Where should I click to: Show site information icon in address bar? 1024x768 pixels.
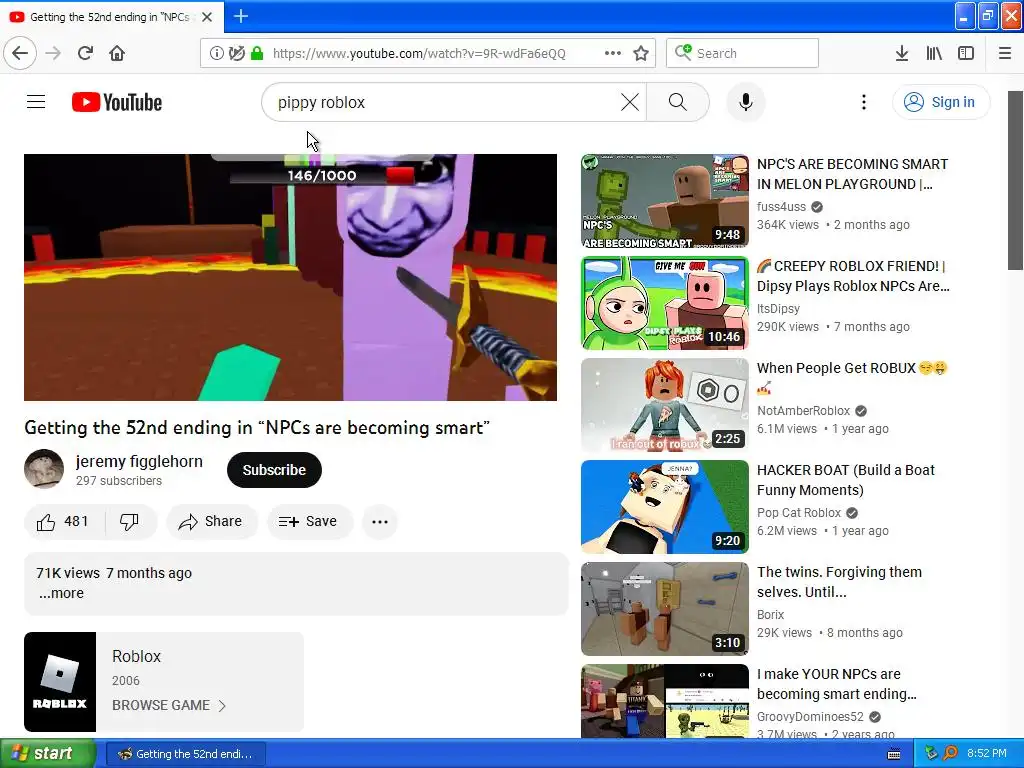tap(216, 53)
